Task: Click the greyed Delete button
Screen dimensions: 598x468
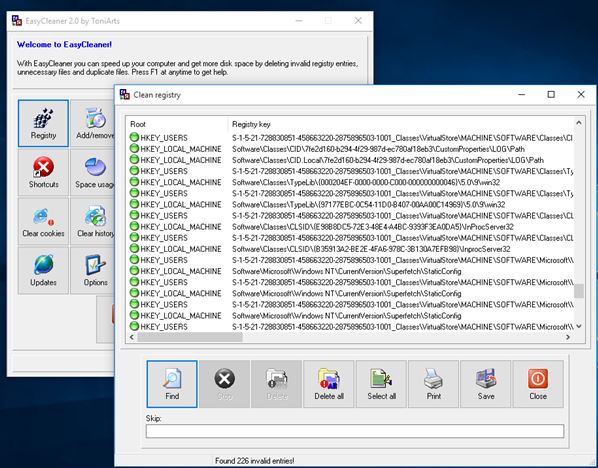Action: [276, 384]
